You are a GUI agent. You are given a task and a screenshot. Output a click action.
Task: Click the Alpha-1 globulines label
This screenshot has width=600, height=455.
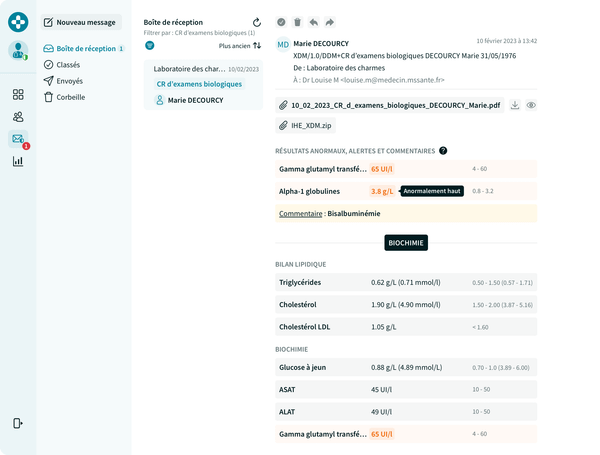click(309, 191)
